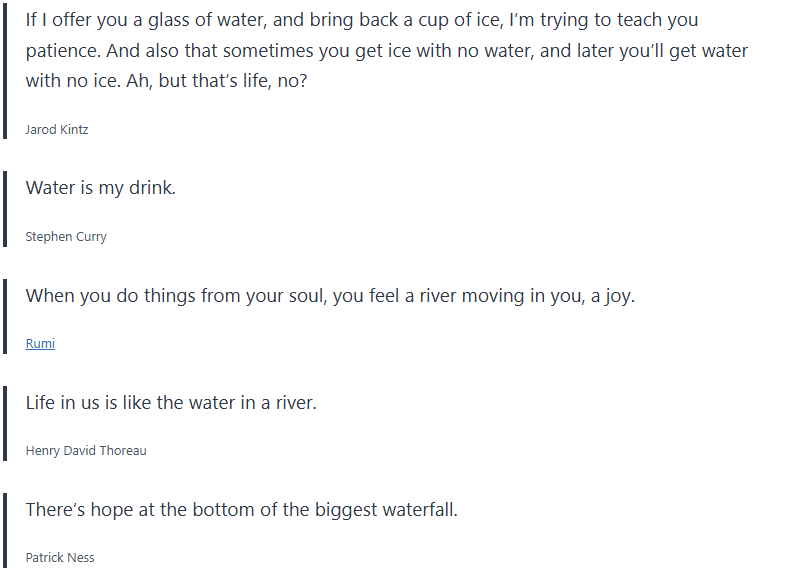The height and width of the screenshot is (573, 809).
Task: Click the word "waterfall" in the last quote
Action: pos(418,510)
